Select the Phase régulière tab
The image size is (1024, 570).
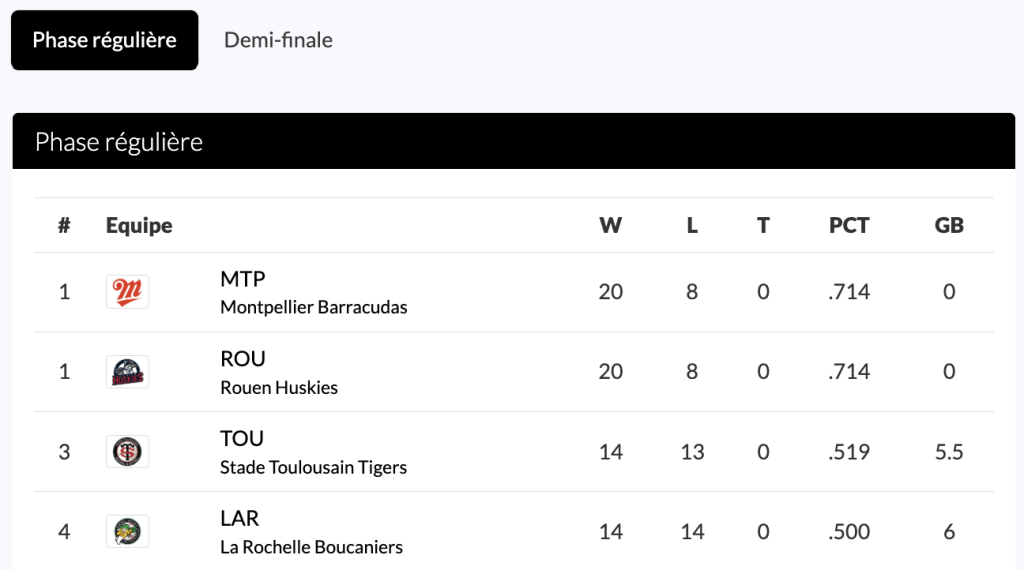tap(104, 40)
